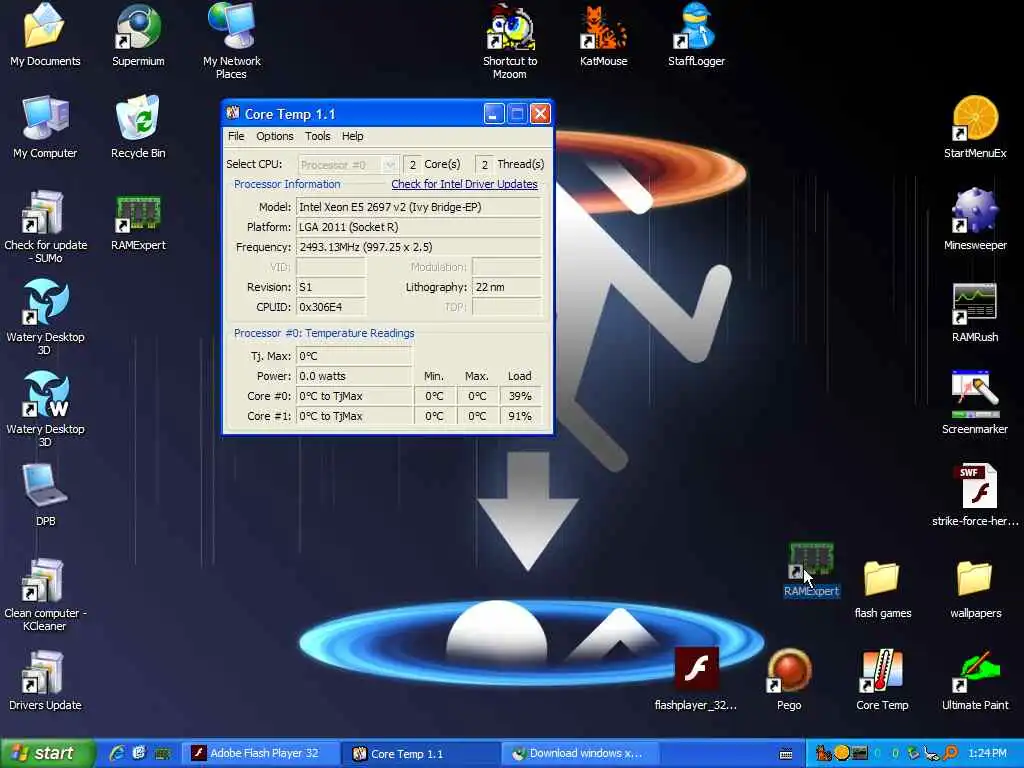Screen dimensions: 1024x768
Task: Select the Minesweeper desktop icon
Action: 974,219
